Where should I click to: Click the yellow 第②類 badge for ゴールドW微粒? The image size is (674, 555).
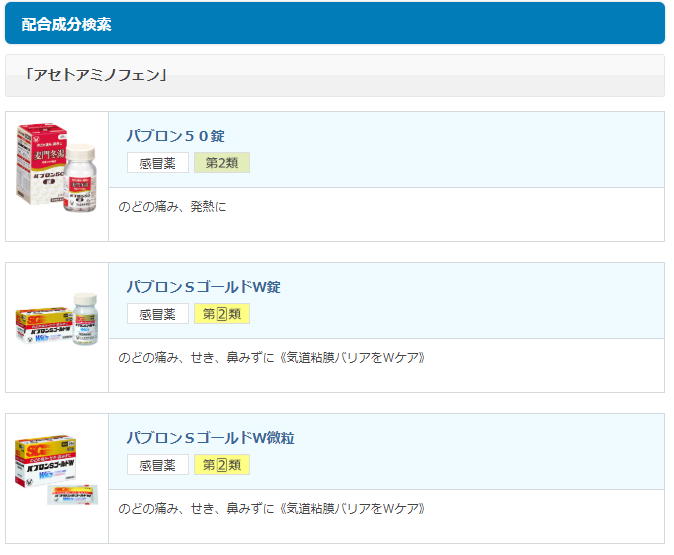click(x=222, y=465)
